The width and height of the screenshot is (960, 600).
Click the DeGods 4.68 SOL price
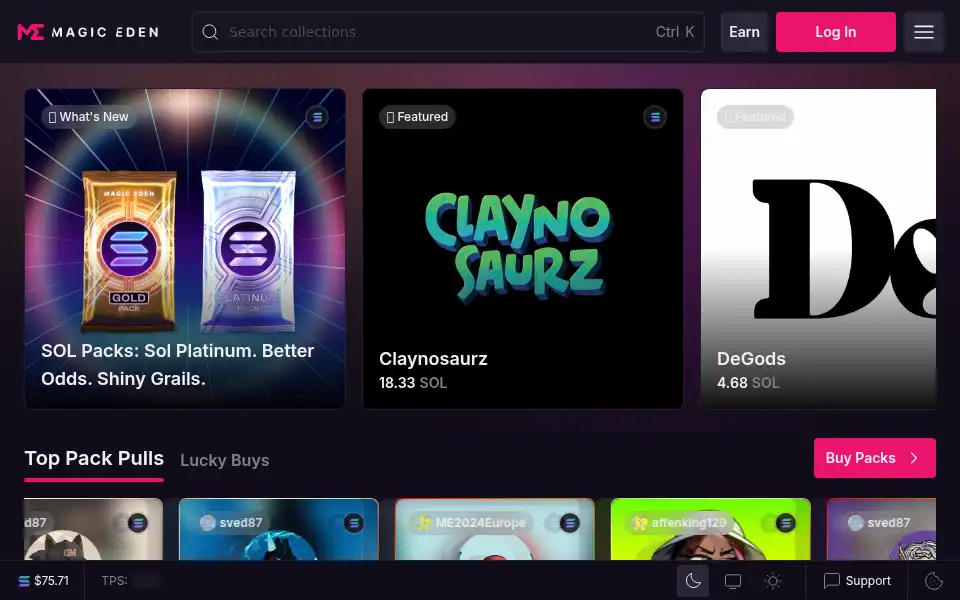click(x=748, y=383)
